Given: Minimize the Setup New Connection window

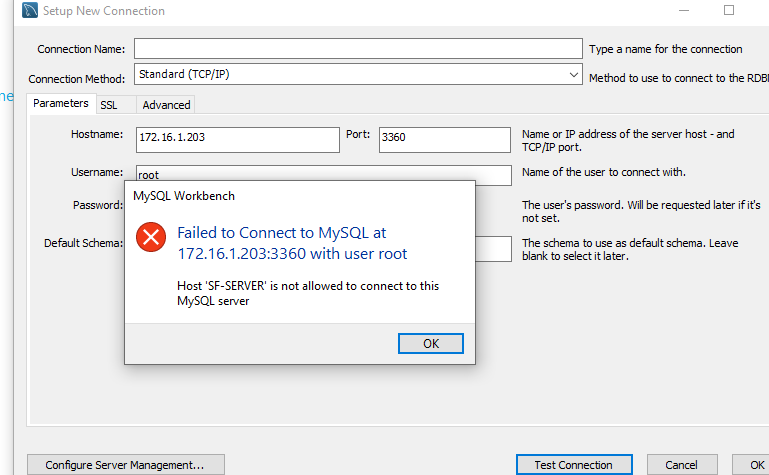Looking at the screenshot, I should tap(684, 10).
